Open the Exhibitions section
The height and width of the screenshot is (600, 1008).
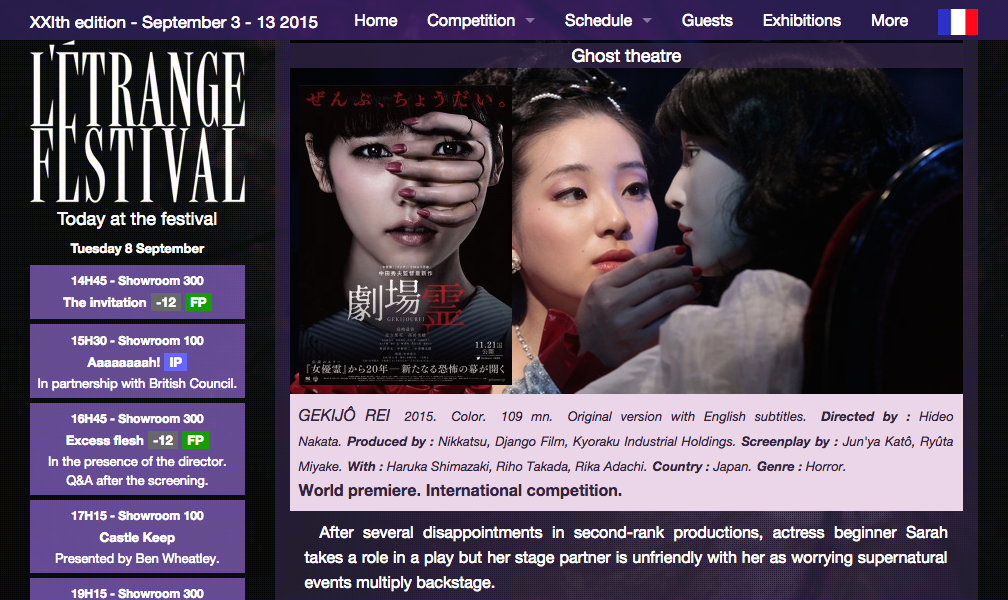[802, 21]
